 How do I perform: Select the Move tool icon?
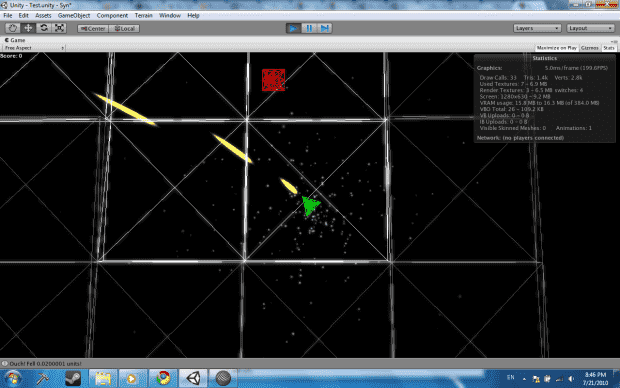[x=28, y=28]
